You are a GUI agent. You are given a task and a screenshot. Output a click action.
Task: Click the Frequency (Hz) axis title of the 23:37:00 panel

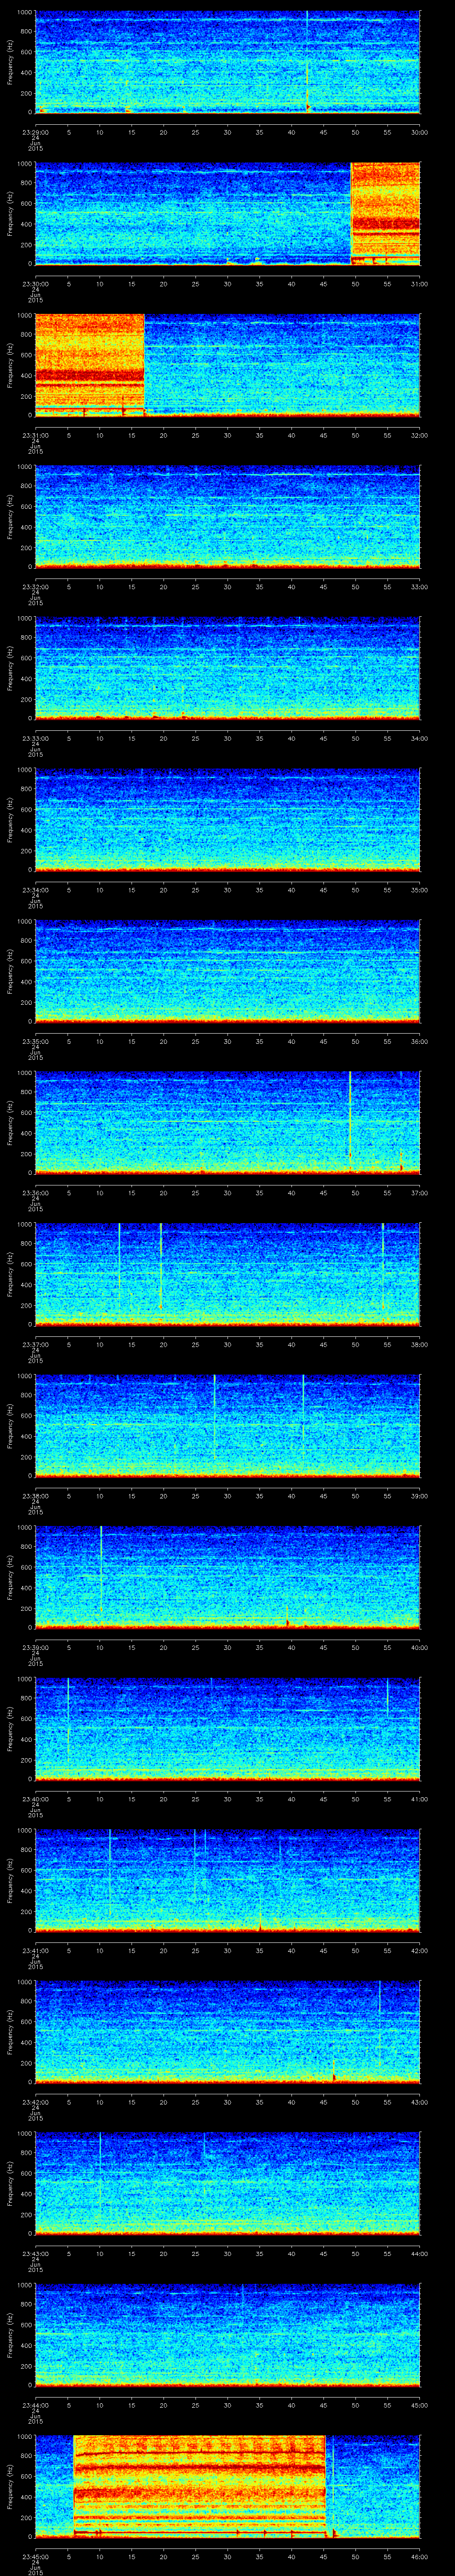(10, 1275)
